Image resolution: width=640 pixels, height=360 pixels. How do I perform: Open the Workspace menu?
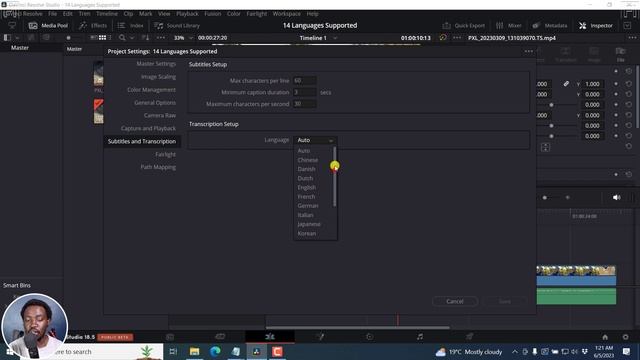pyautogui.click(x=287, y=13)
